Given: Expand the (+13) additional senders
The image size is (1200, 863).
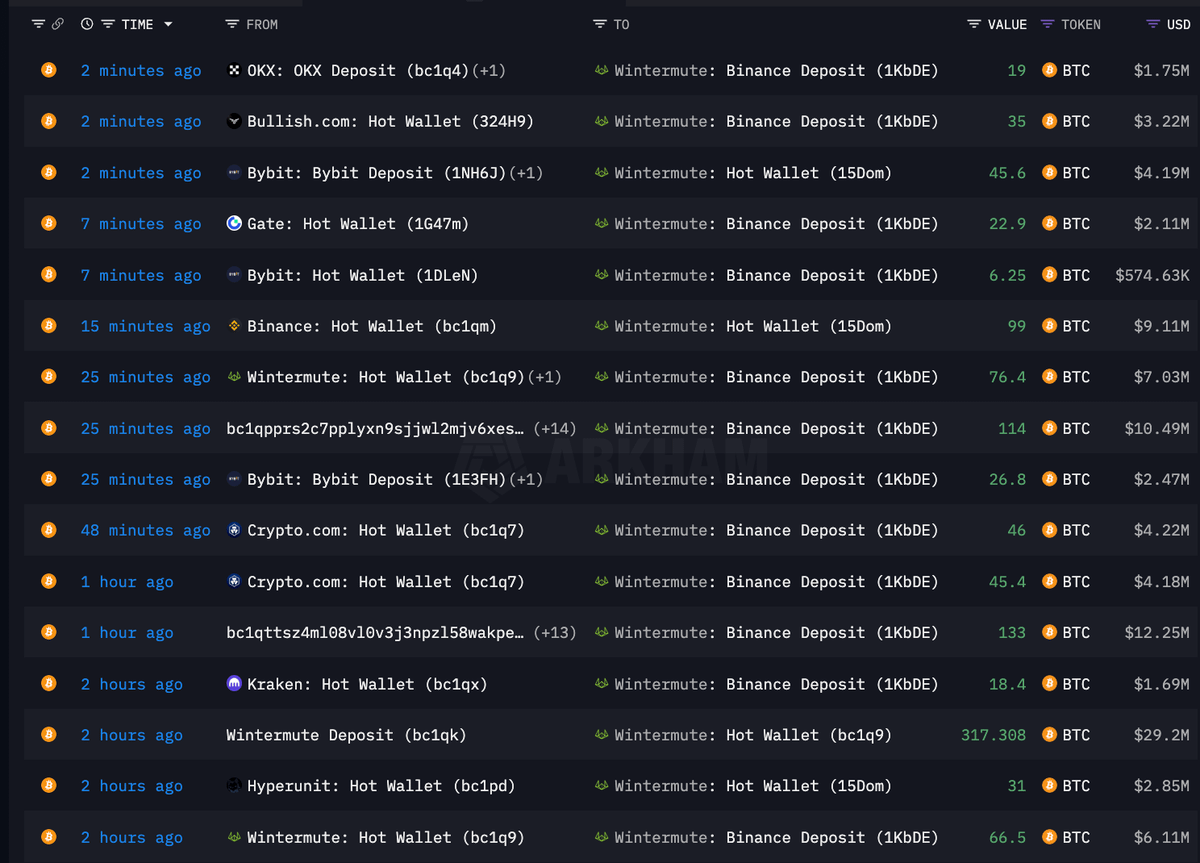Looking at the screenshot, I should 554,632.
